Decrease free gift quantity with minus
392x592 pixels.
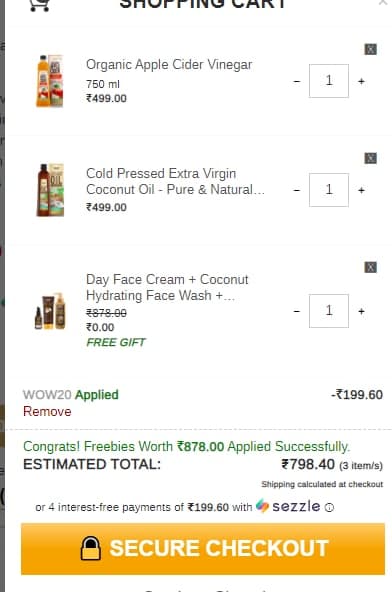[297, 311]
